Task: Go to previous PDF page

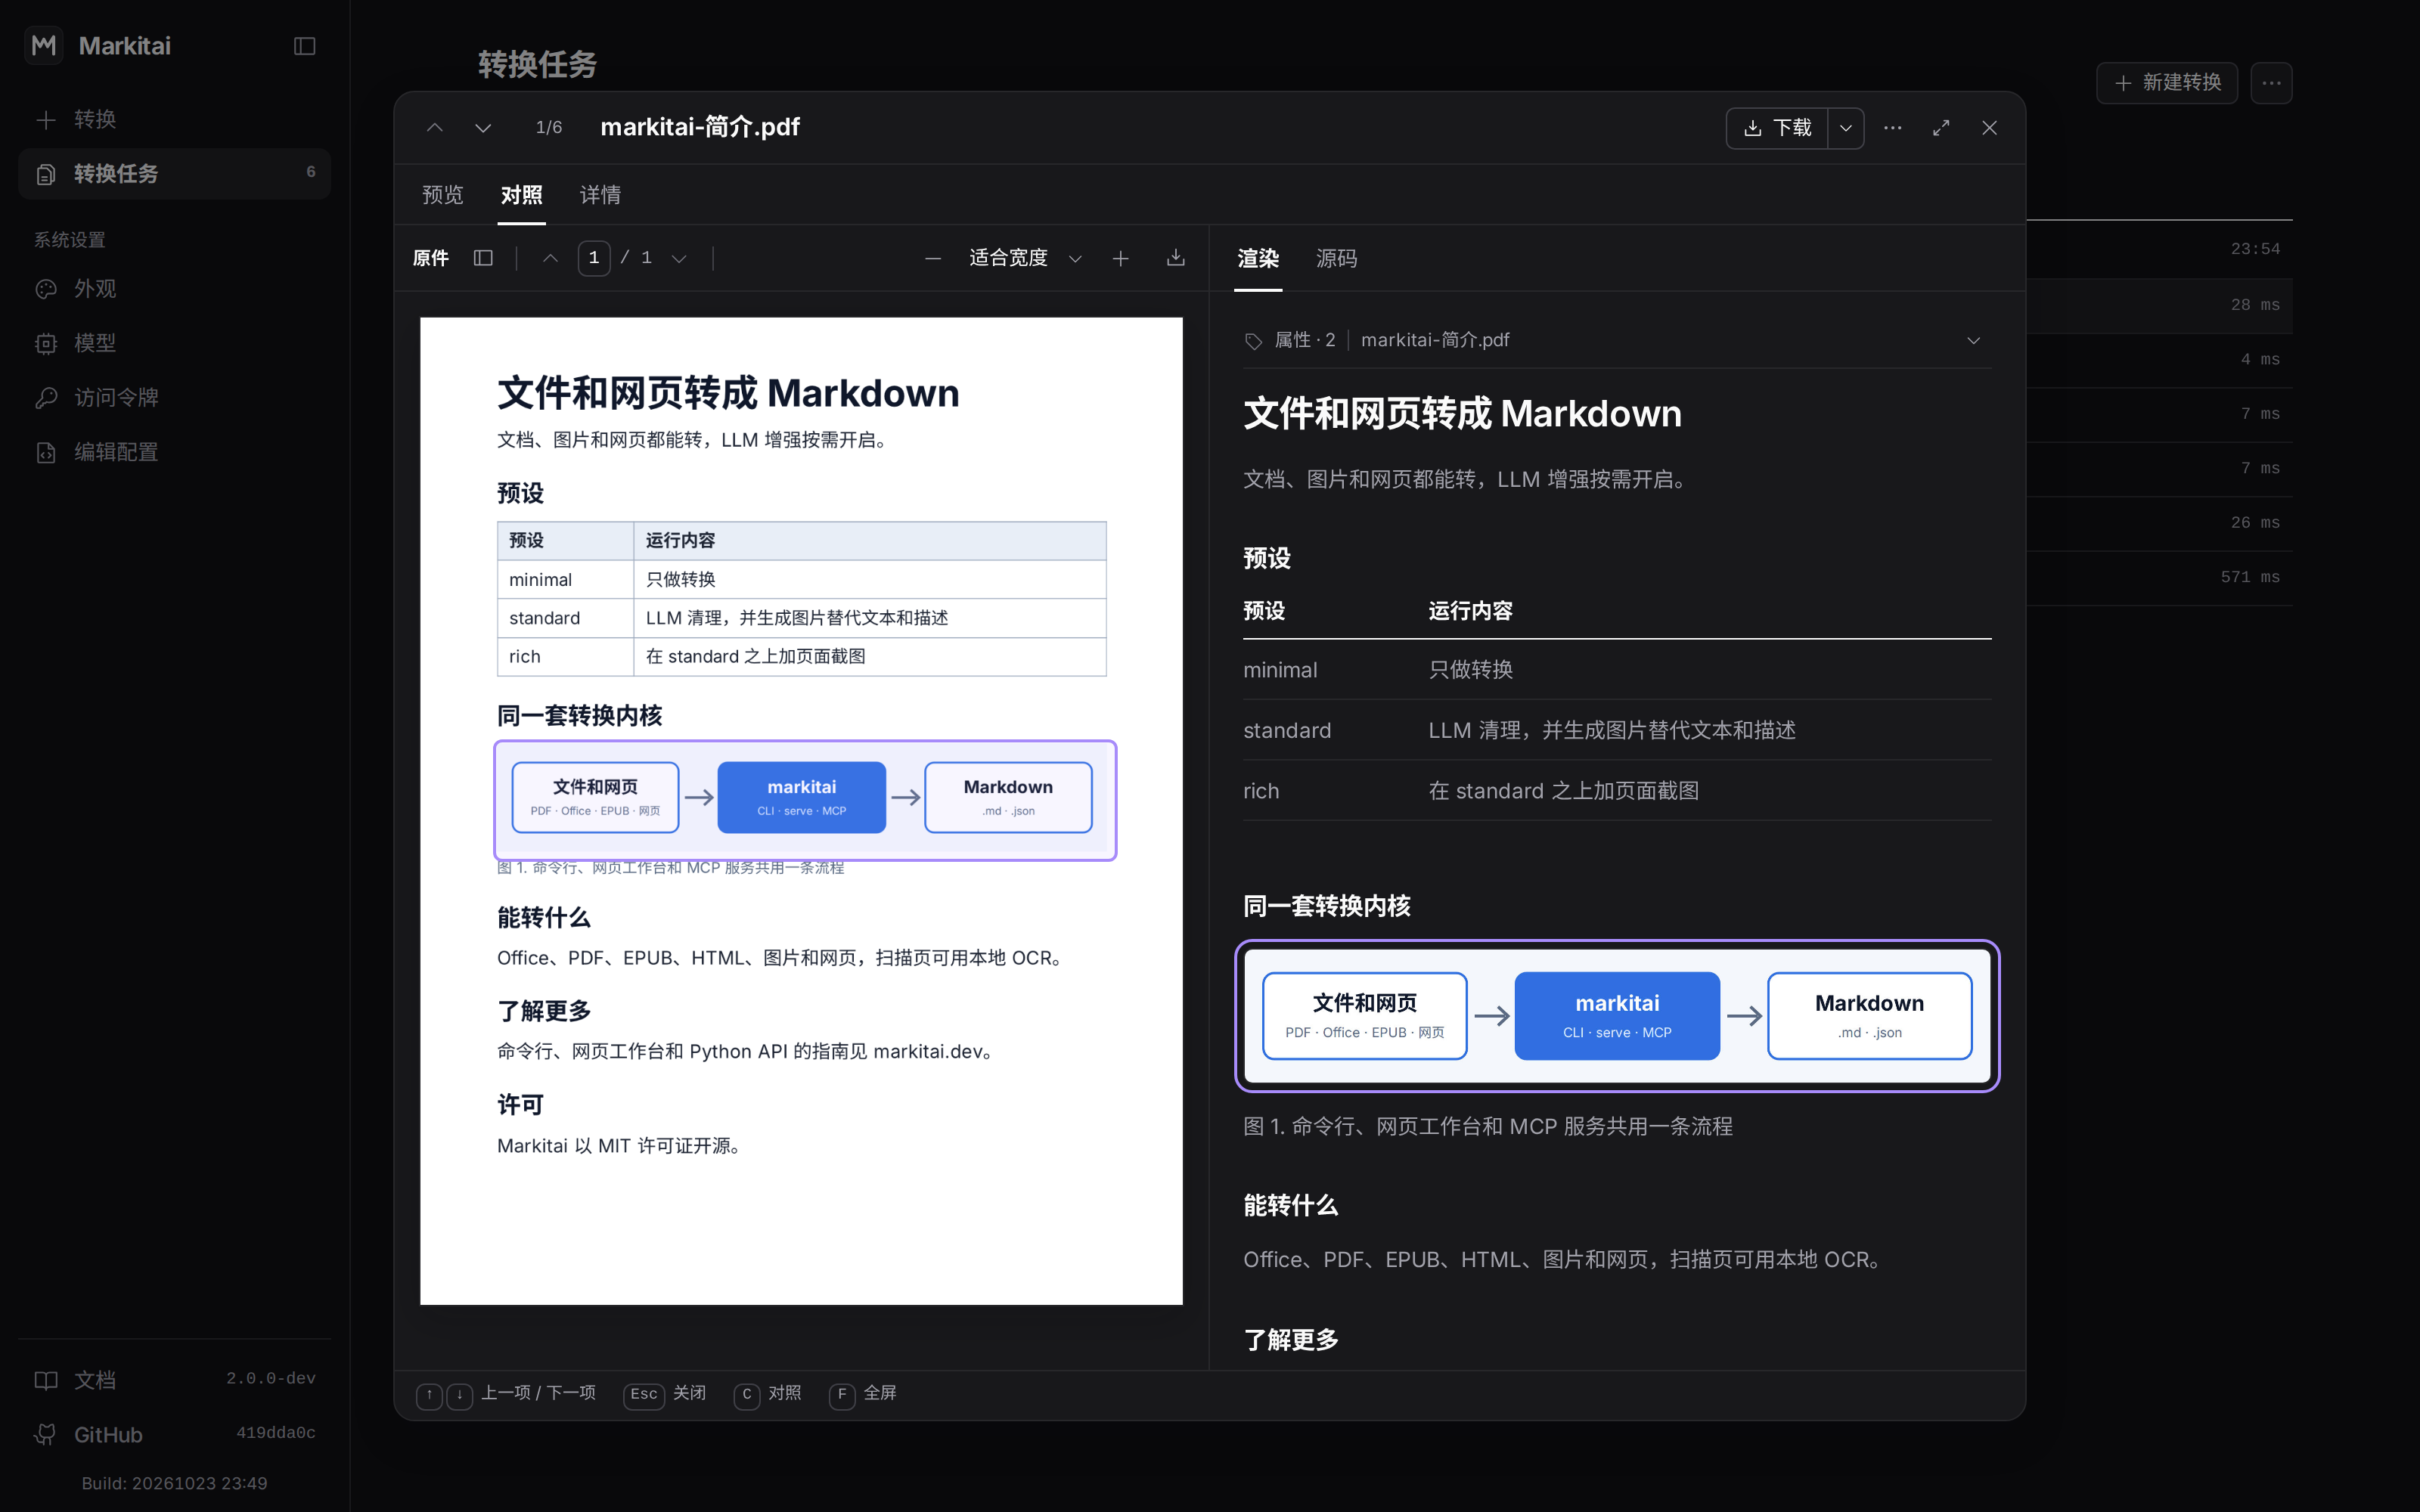Action: [x=550, y=258]
